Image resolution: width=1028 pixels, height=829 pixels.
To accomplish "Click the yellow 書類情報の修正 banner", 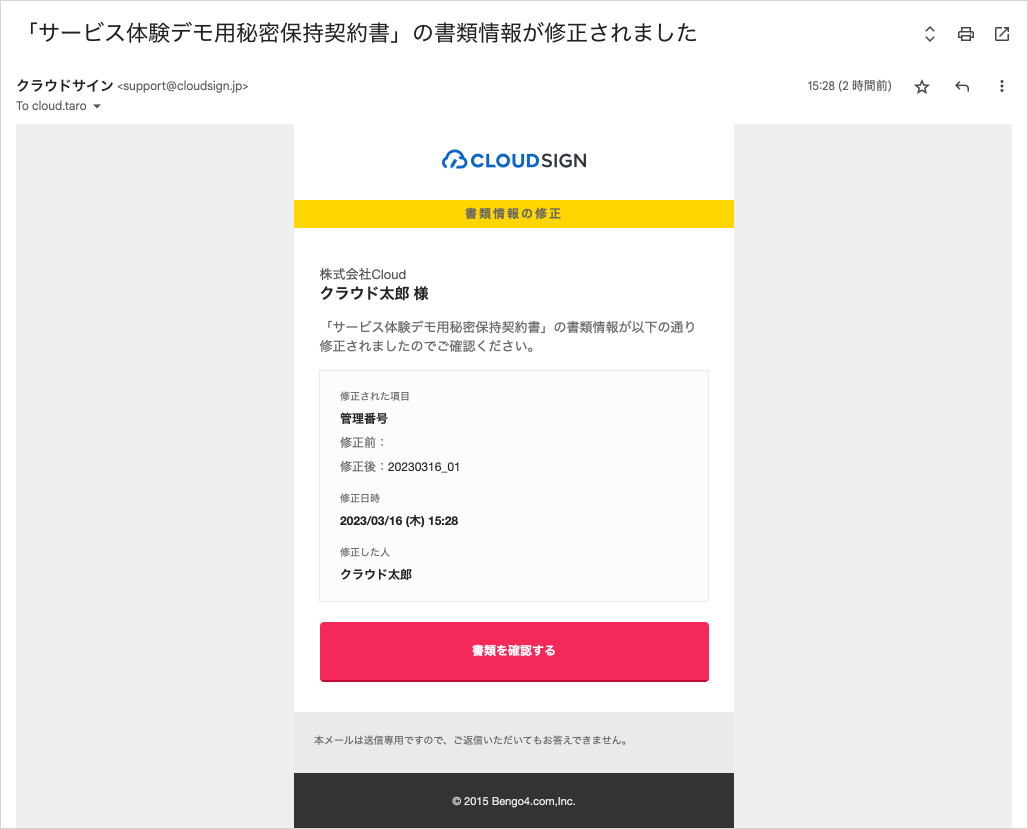I will coord(513,214).
